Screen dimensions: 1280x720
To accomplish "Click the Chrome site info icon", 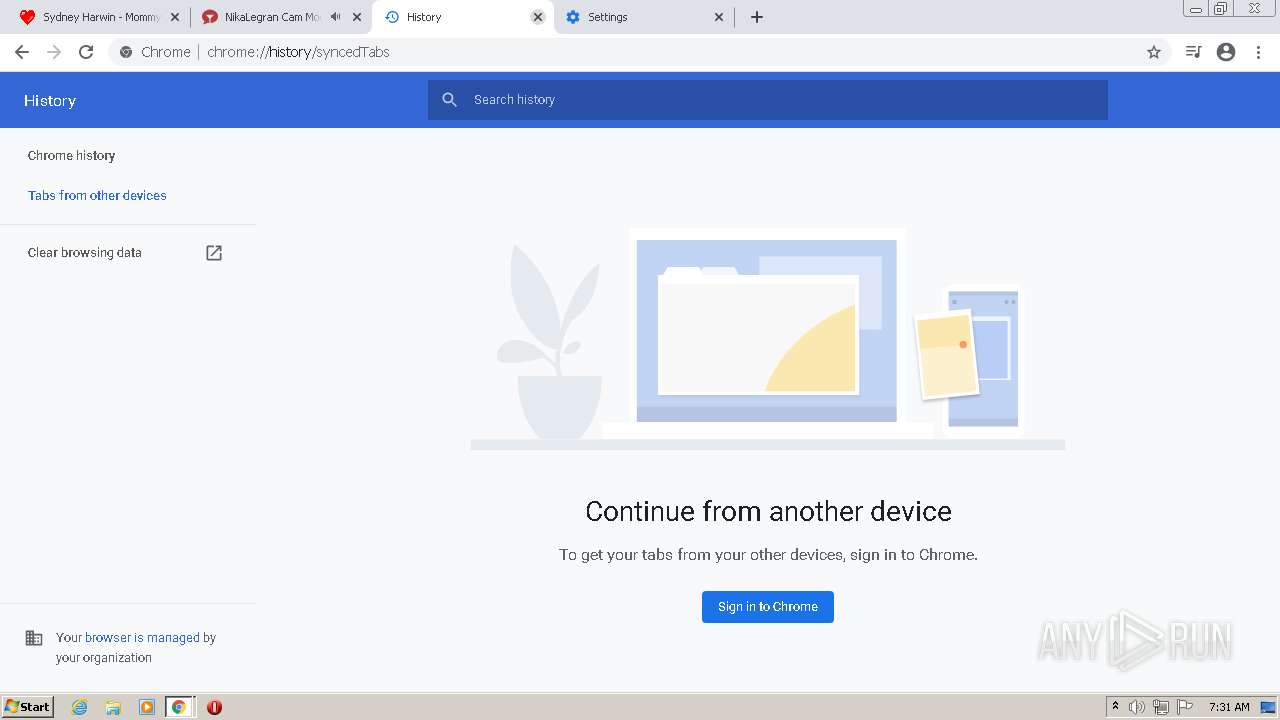I will tap(126, 52).
